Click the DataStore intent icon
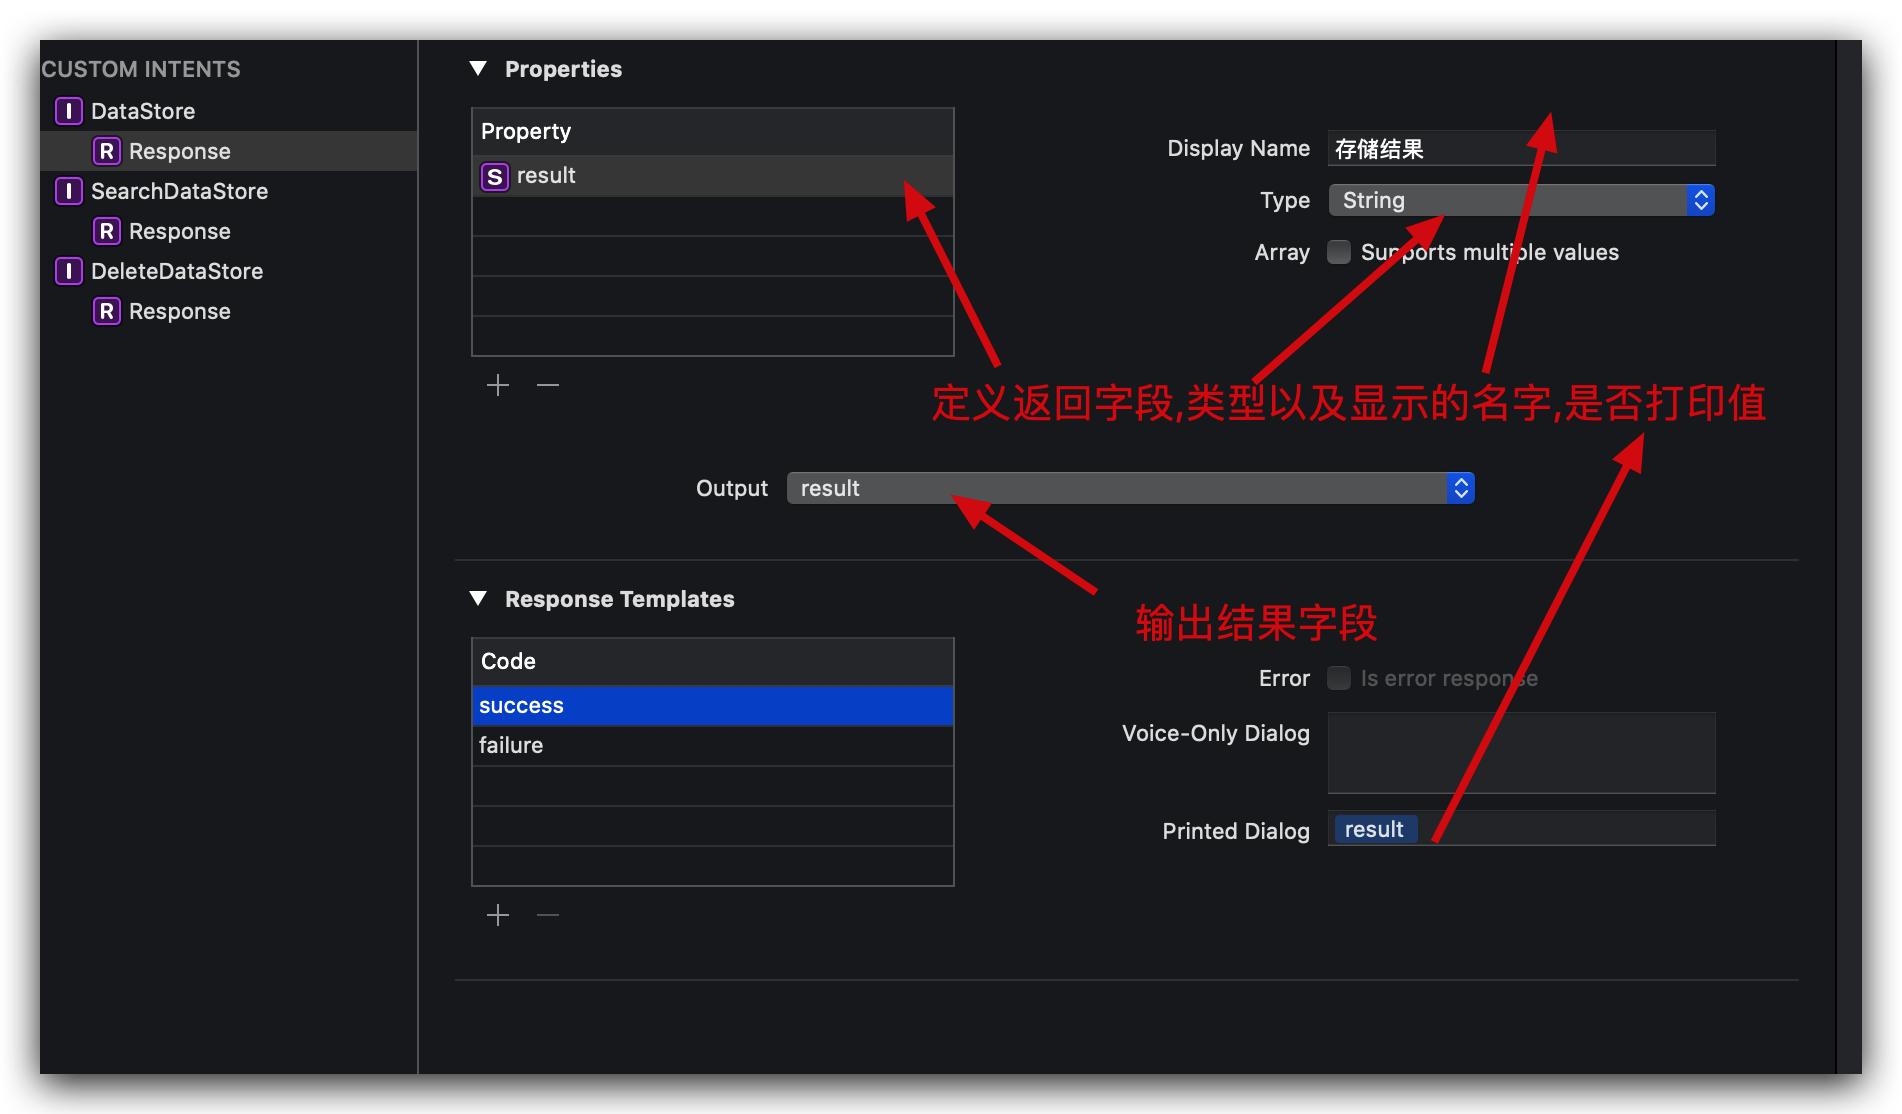 point(68,111)
